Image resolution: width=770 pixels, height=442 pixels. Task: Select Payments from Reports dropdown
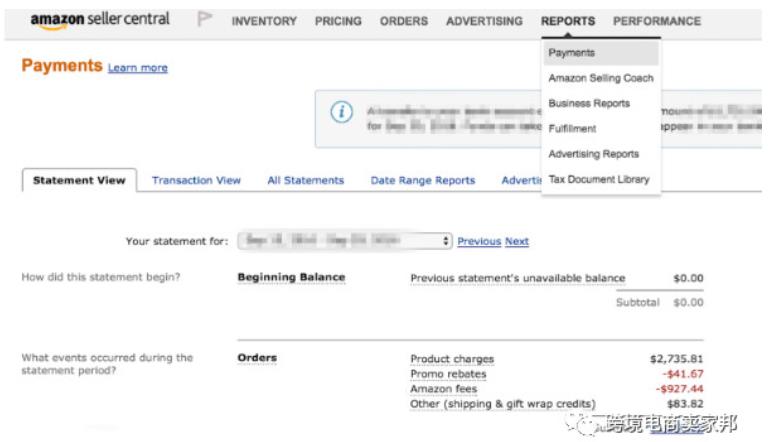[x=571, y=53]
